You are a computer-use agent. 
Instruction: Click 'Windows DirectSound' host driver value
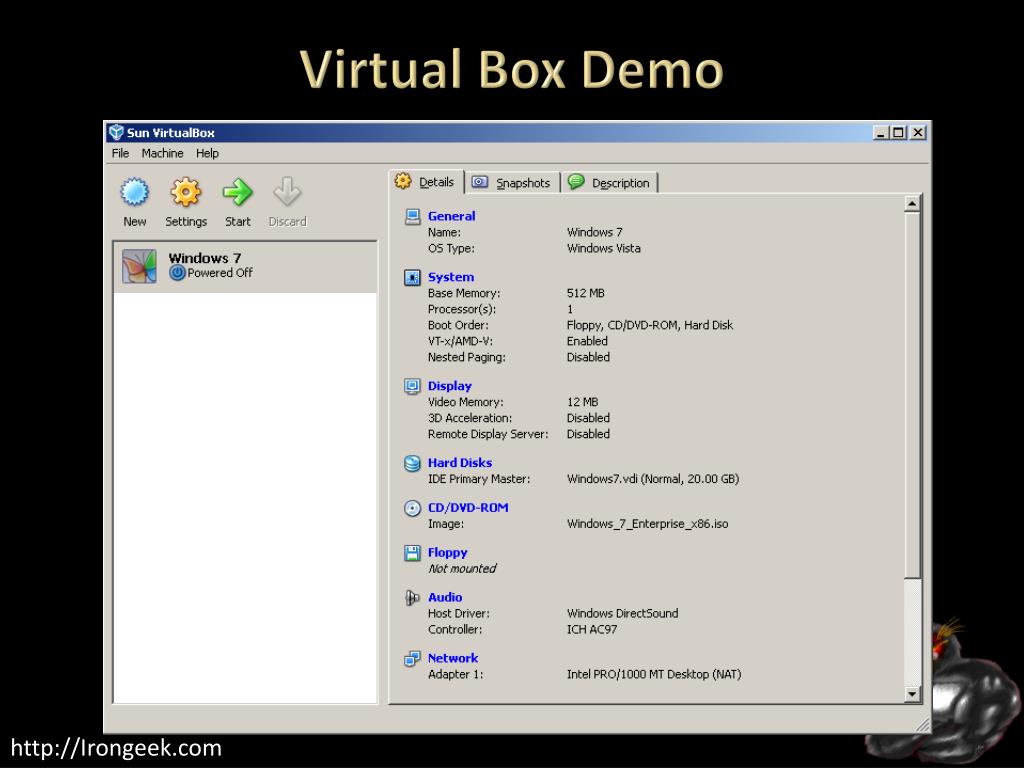point(622,614)
